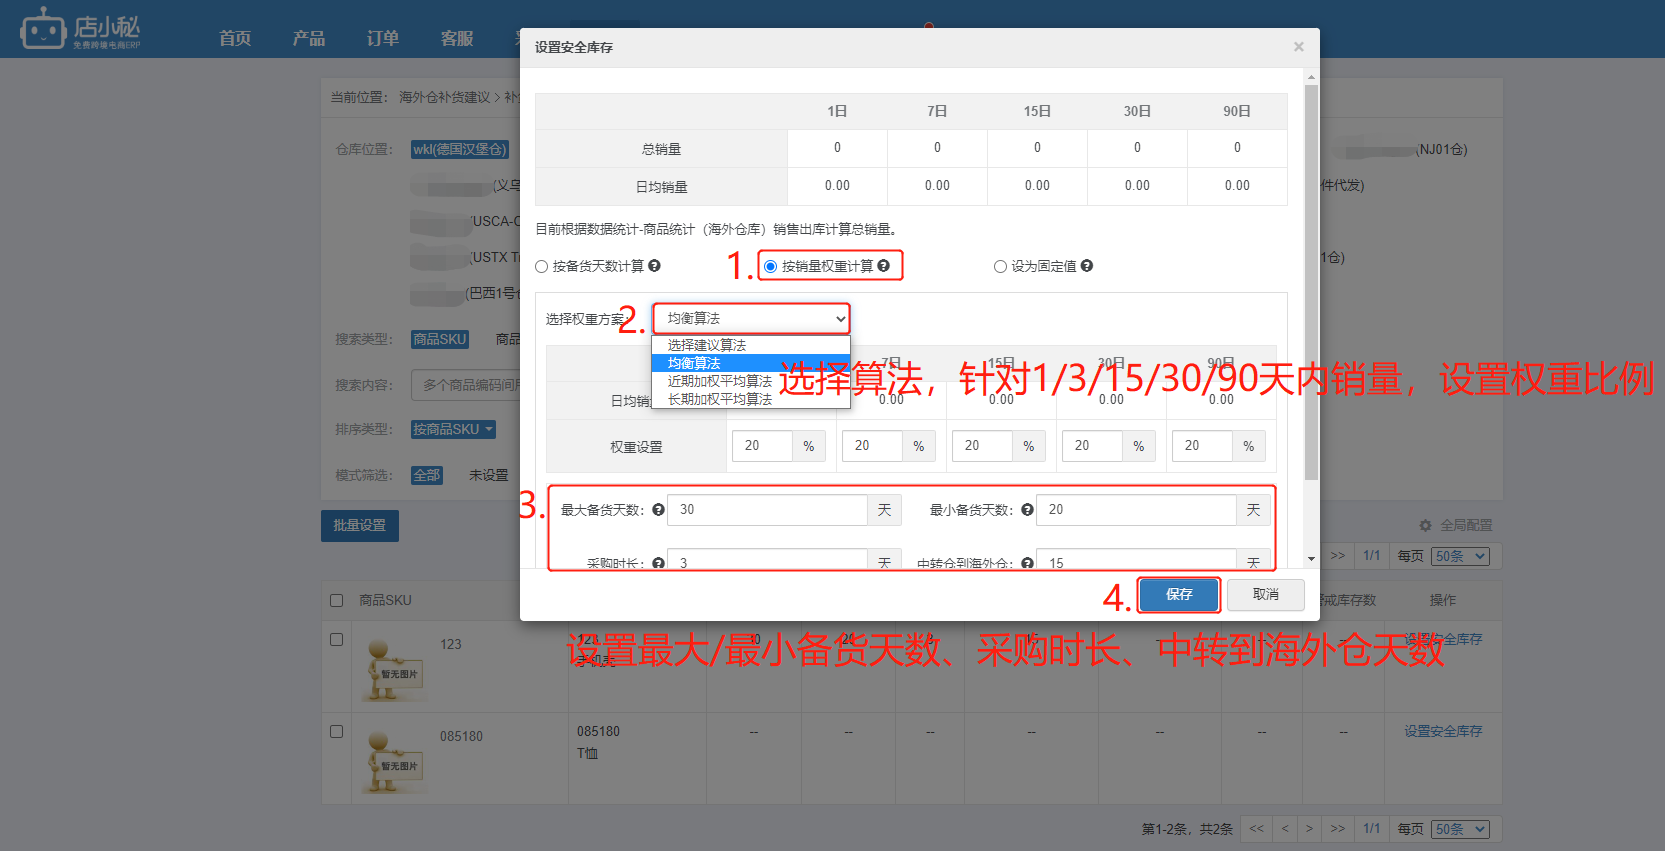Click 设置安全库存 link for row 085180
Image resolution: width=1665 pixels, height=851 pixels.
point(1443,731)
